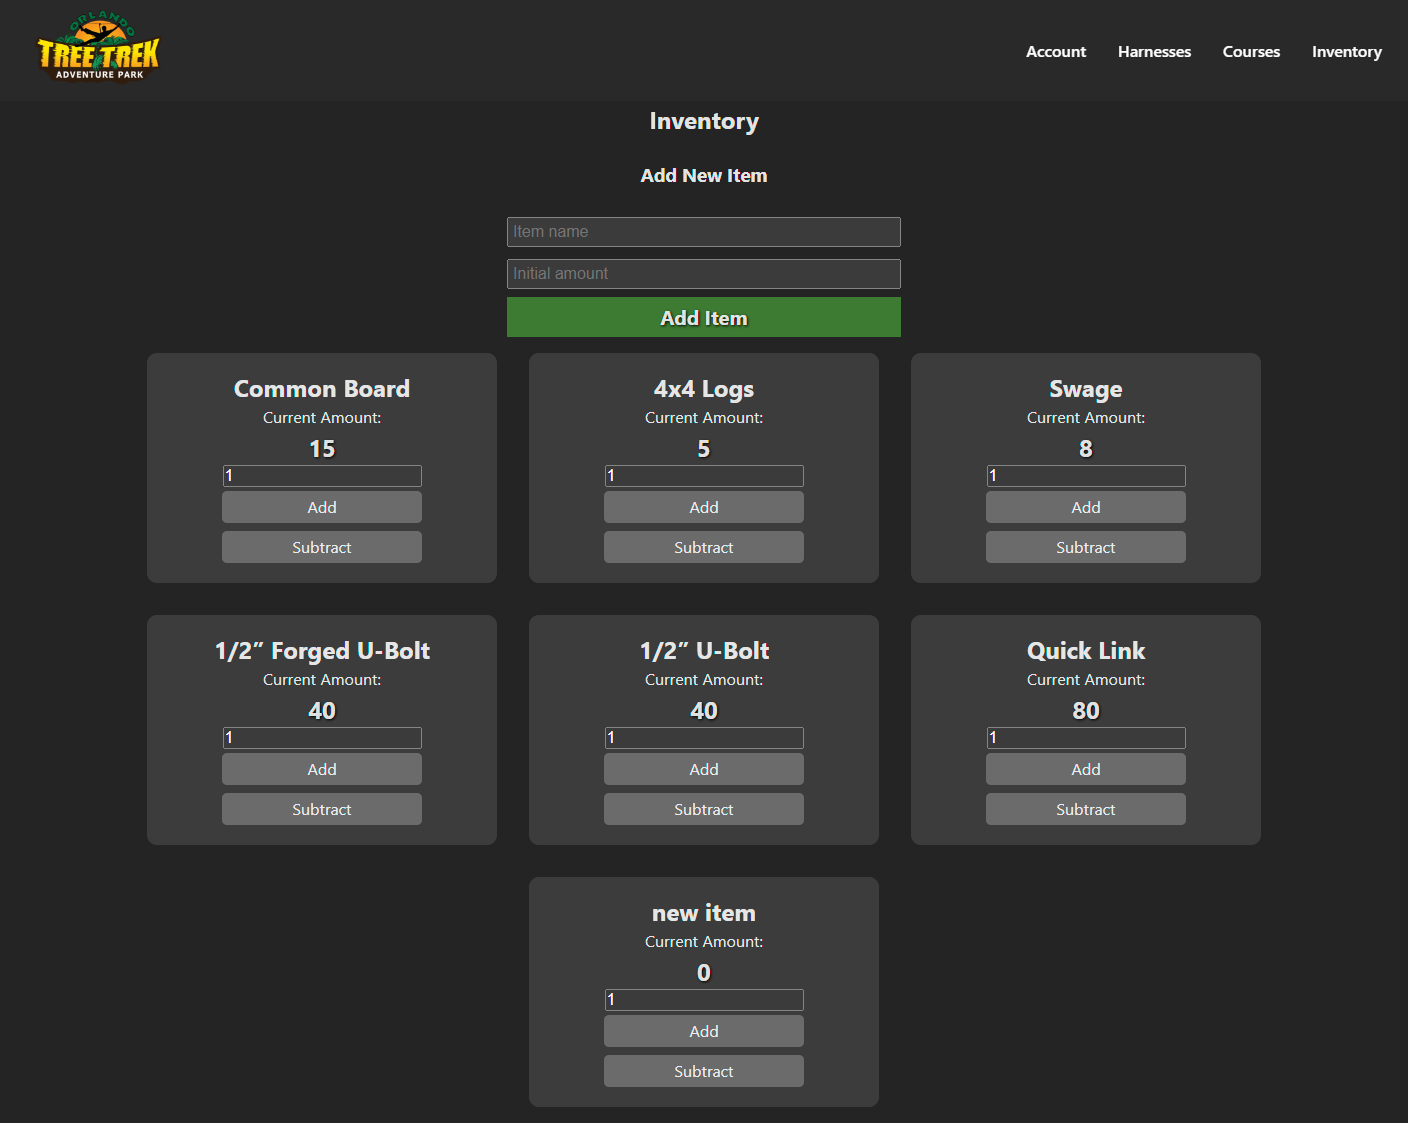Click the 4x4 Logs quantity field
This screenshot has height=1123, width=1408.
[703, 476]
